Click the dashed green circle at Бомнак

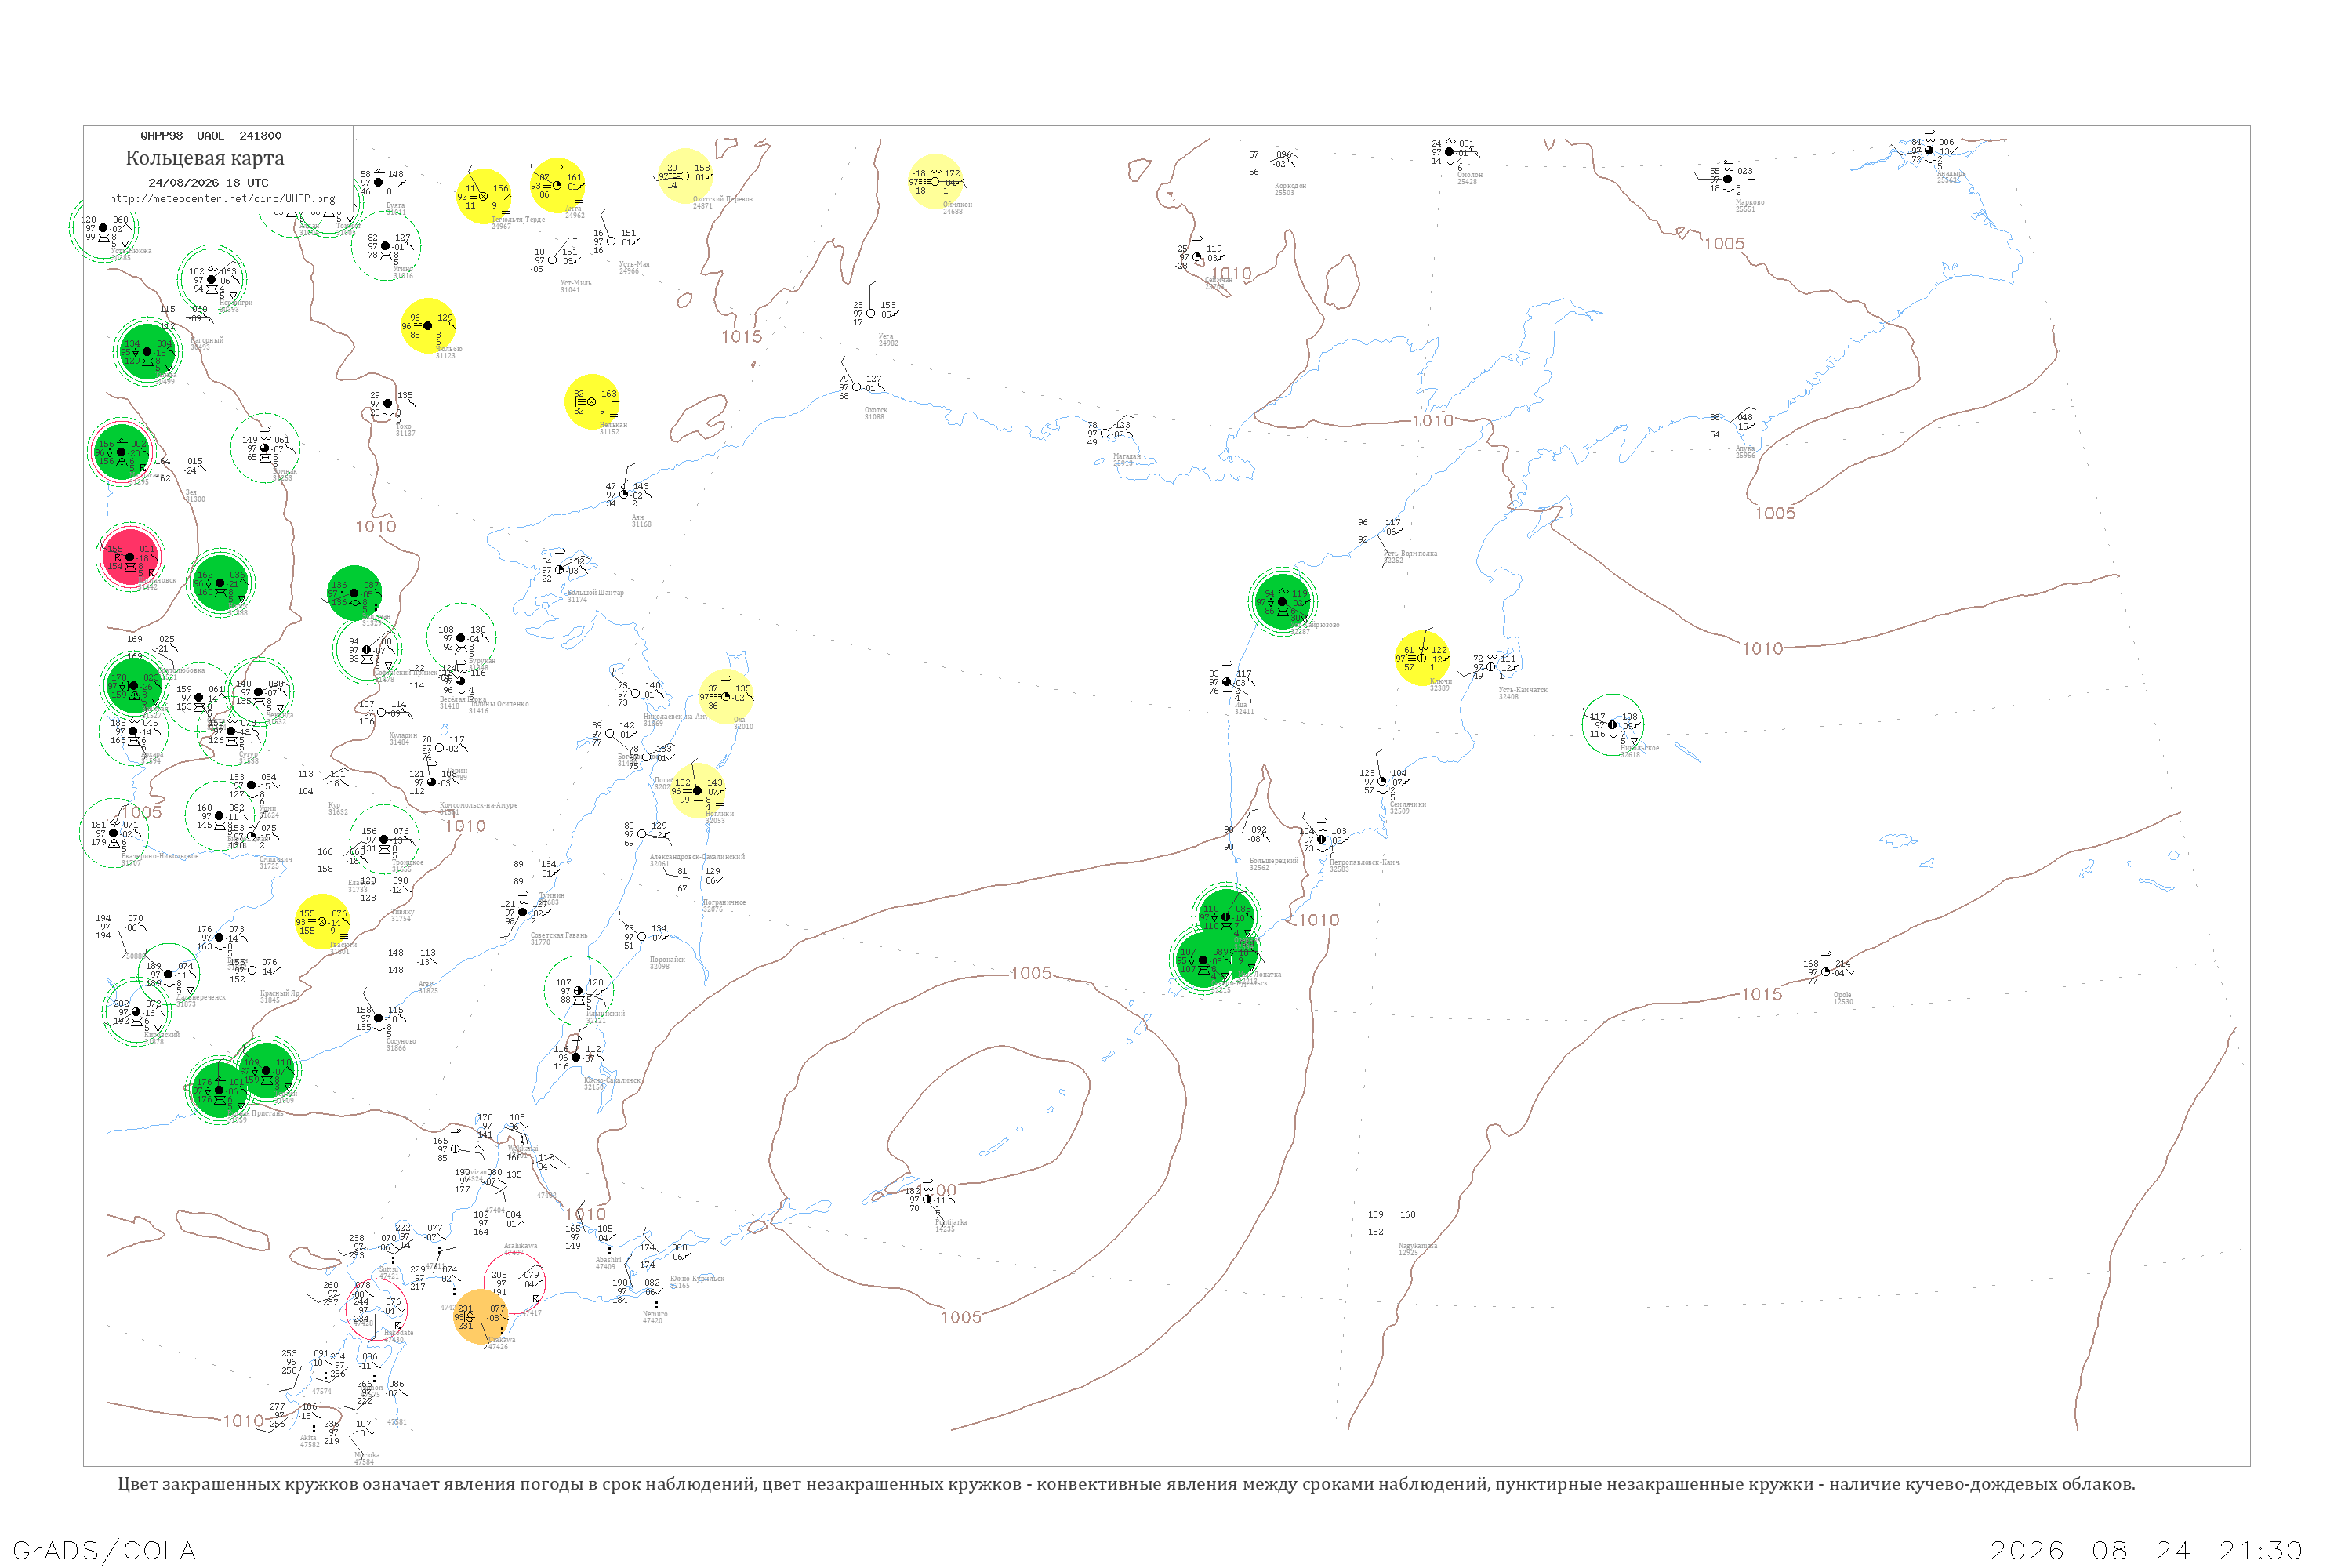click(265, 448)
